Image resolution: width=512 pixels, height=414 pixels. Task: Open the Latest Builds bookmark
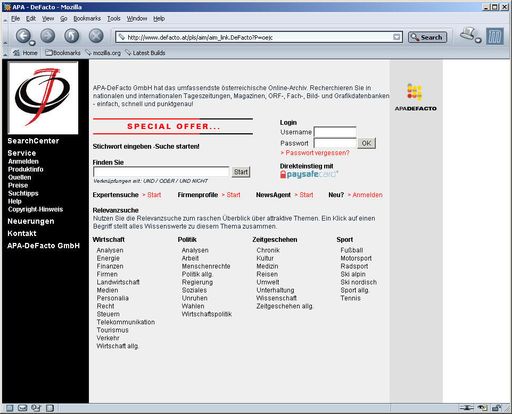145,53
